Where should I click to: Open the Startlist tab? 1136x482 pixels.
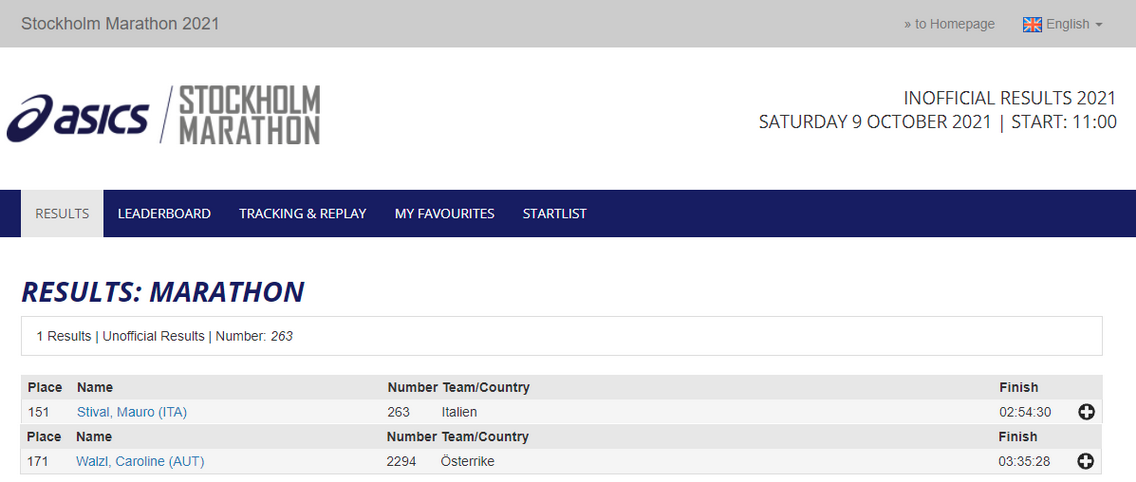[x=555, y=214]
